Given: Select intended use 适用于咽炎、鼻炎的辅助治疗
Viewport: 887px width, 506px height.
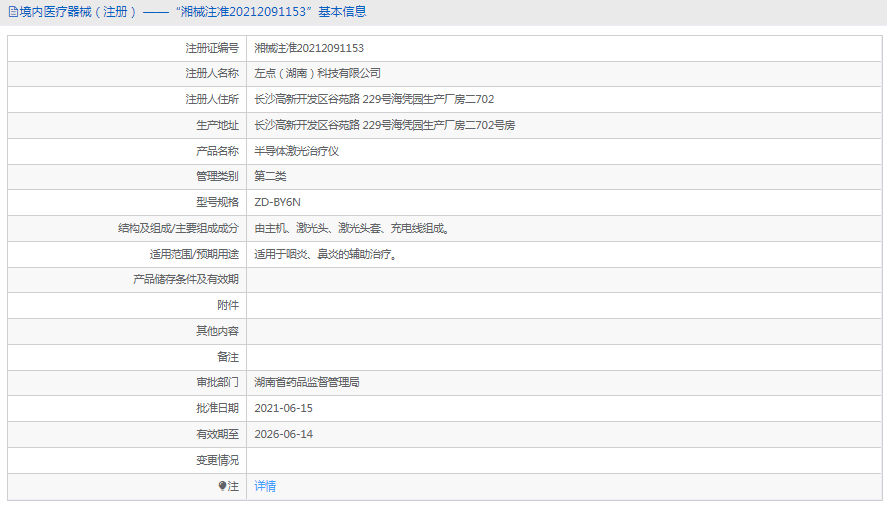Looking at the screenshot, I should tap(323, 254).
